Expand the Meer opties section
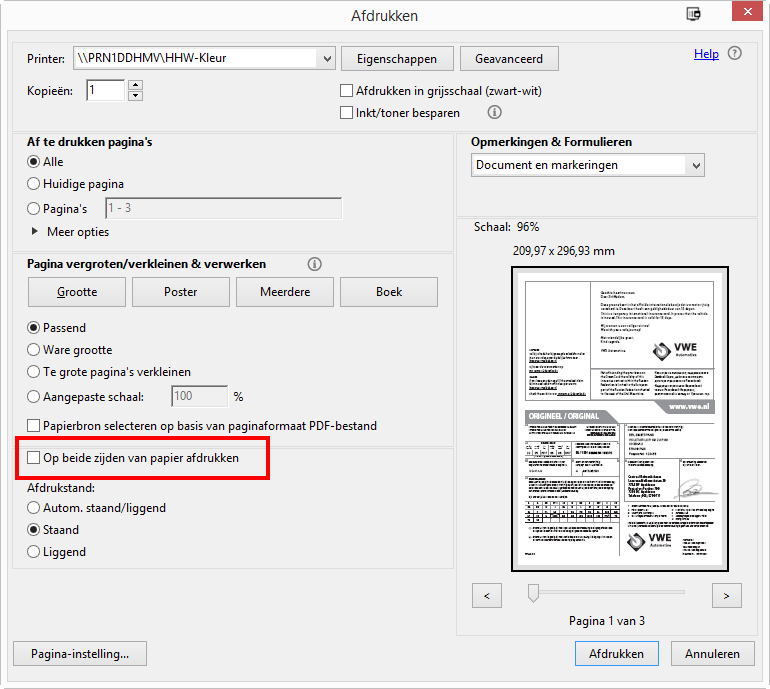This screenshot has height=689, width=770. coord(38,232)
